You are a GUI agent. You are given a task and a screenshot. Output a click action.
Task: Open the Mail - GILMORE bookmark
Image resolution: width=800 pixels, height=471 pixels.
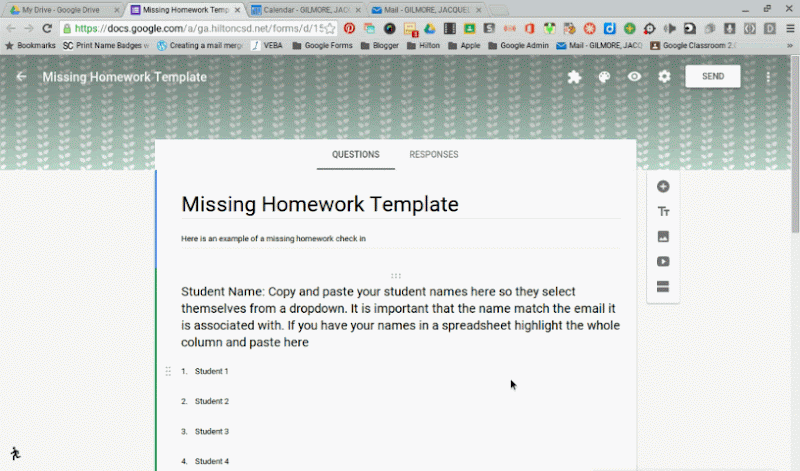[599, 45]
